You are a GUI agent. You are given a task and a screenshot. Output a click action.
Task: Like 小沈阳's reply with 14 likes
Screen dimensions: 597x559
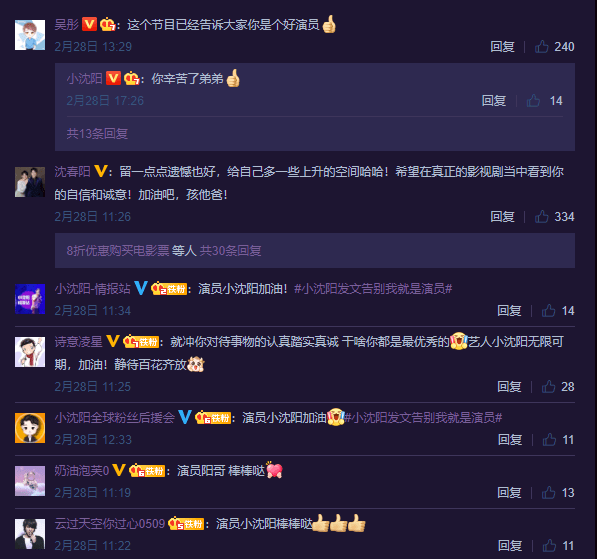tap(533, 101)
